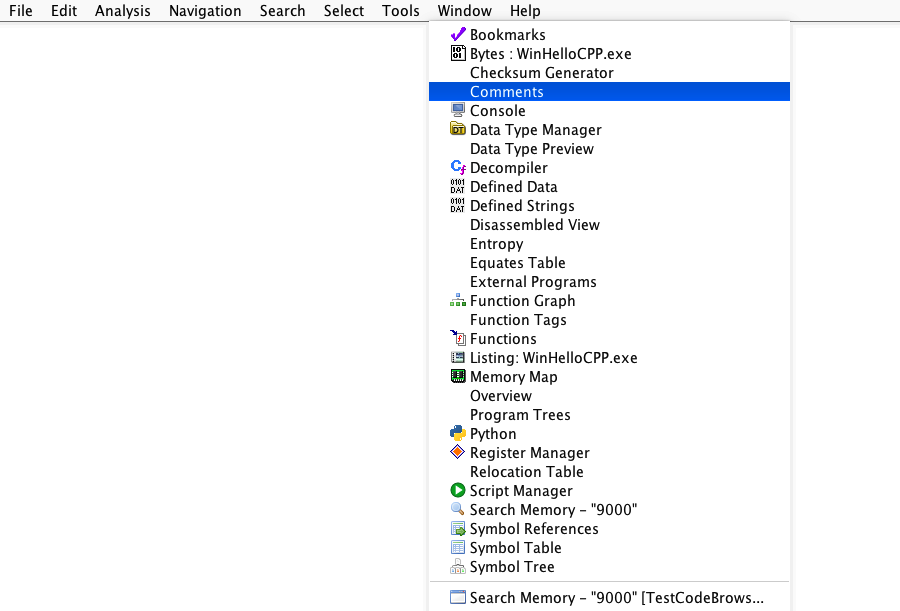Click the Bookmarks checkmark icon
The height and width of the screenshot is (611, 900).
pyautogui.click(x=458, y=35)
